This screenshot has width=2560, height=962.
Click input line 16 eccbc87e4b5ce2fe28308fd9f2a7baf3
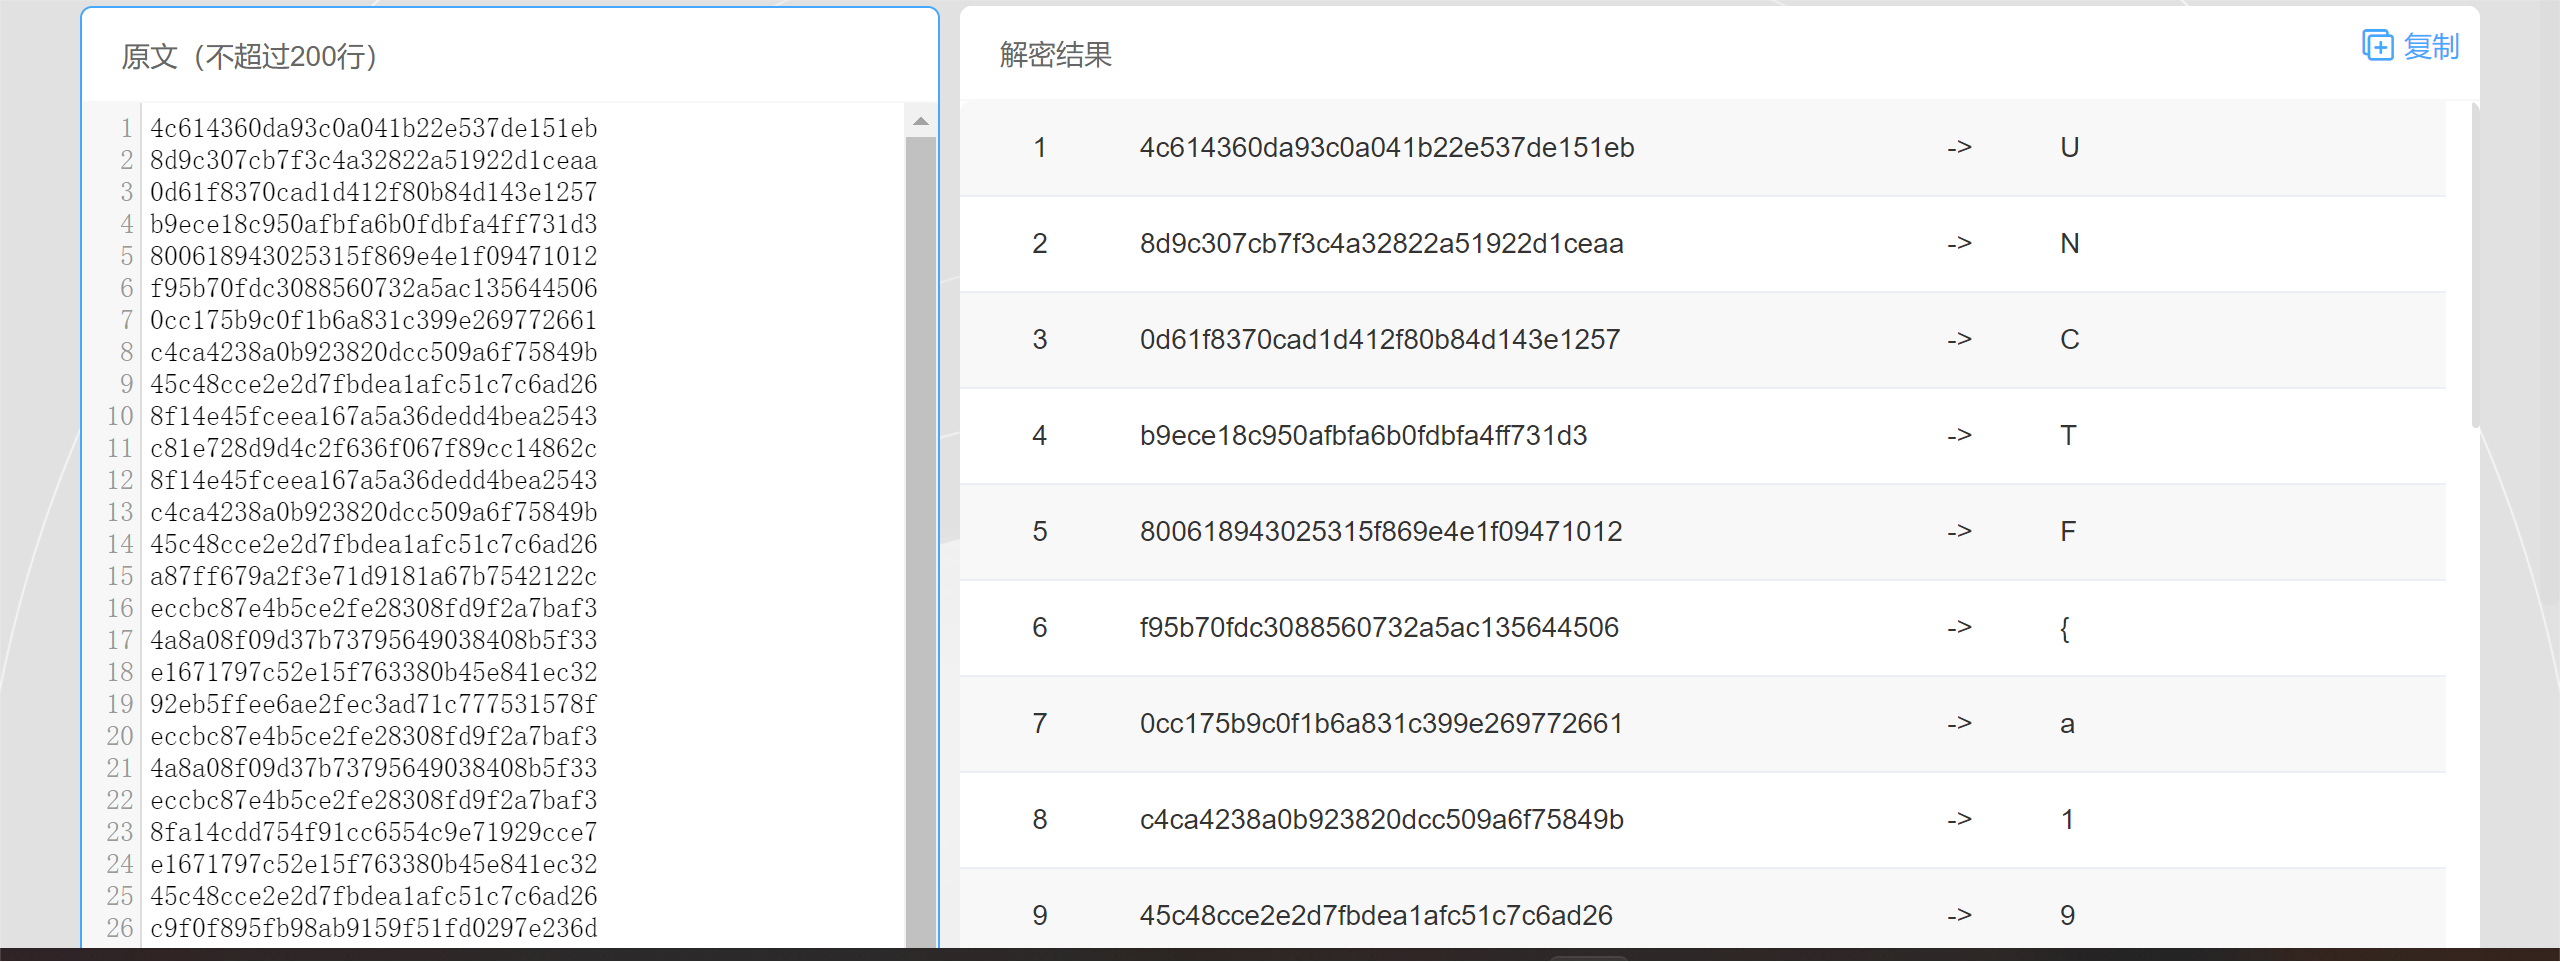(x=374, y=608)
